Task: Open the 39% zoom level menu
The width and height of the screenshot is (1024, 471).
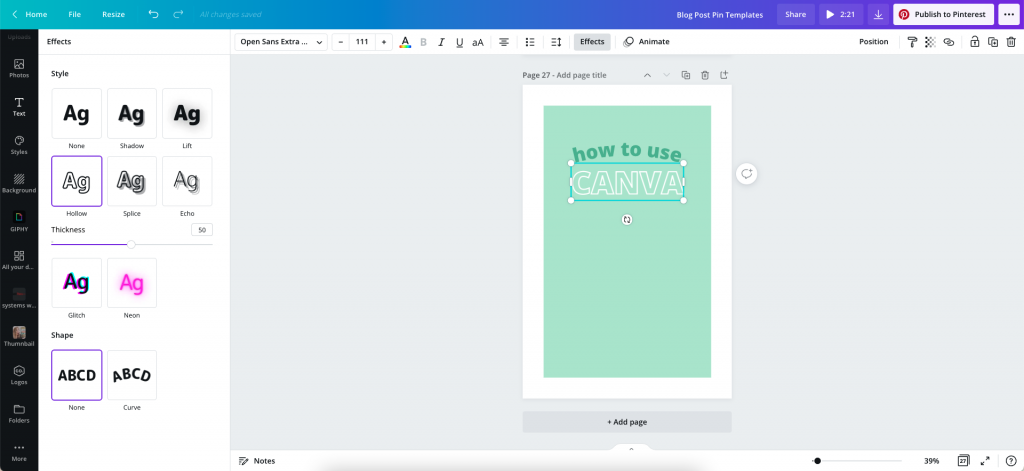Action: click(x=931, y=461)
